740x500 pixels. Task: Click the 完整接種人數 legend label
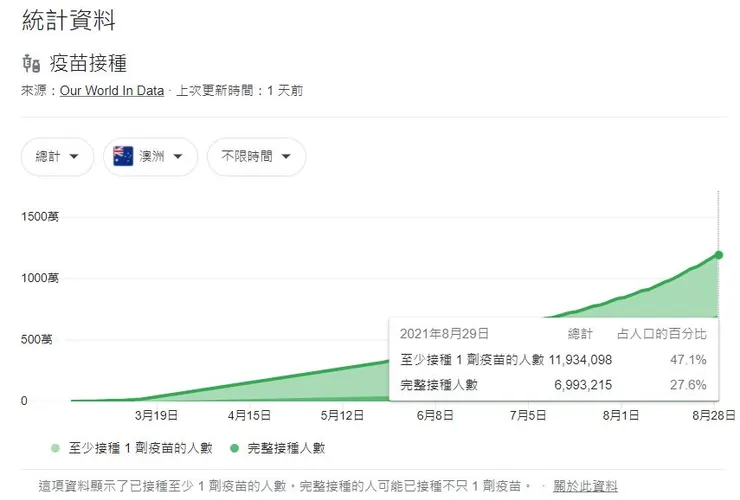click(286, 448)
